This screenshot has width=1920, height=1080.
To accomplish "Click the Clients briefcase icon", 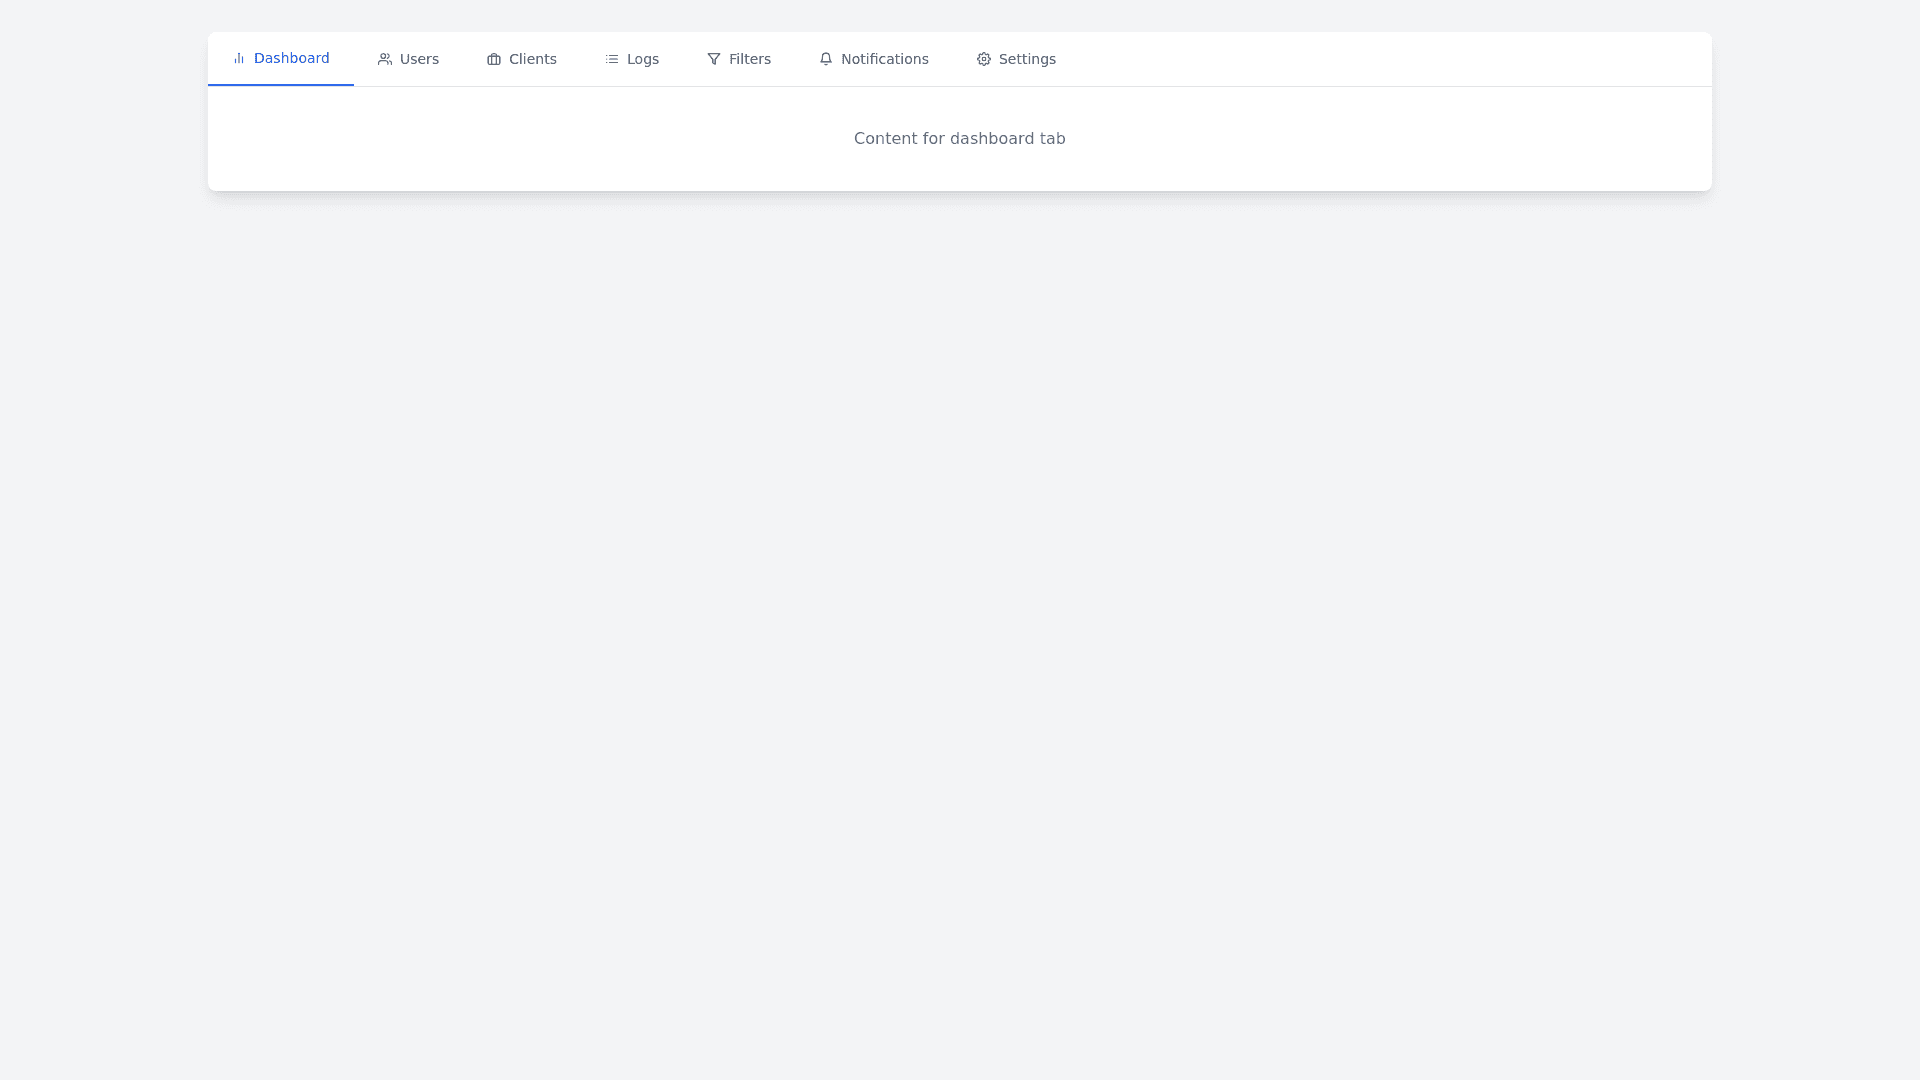I will point(494,60).
